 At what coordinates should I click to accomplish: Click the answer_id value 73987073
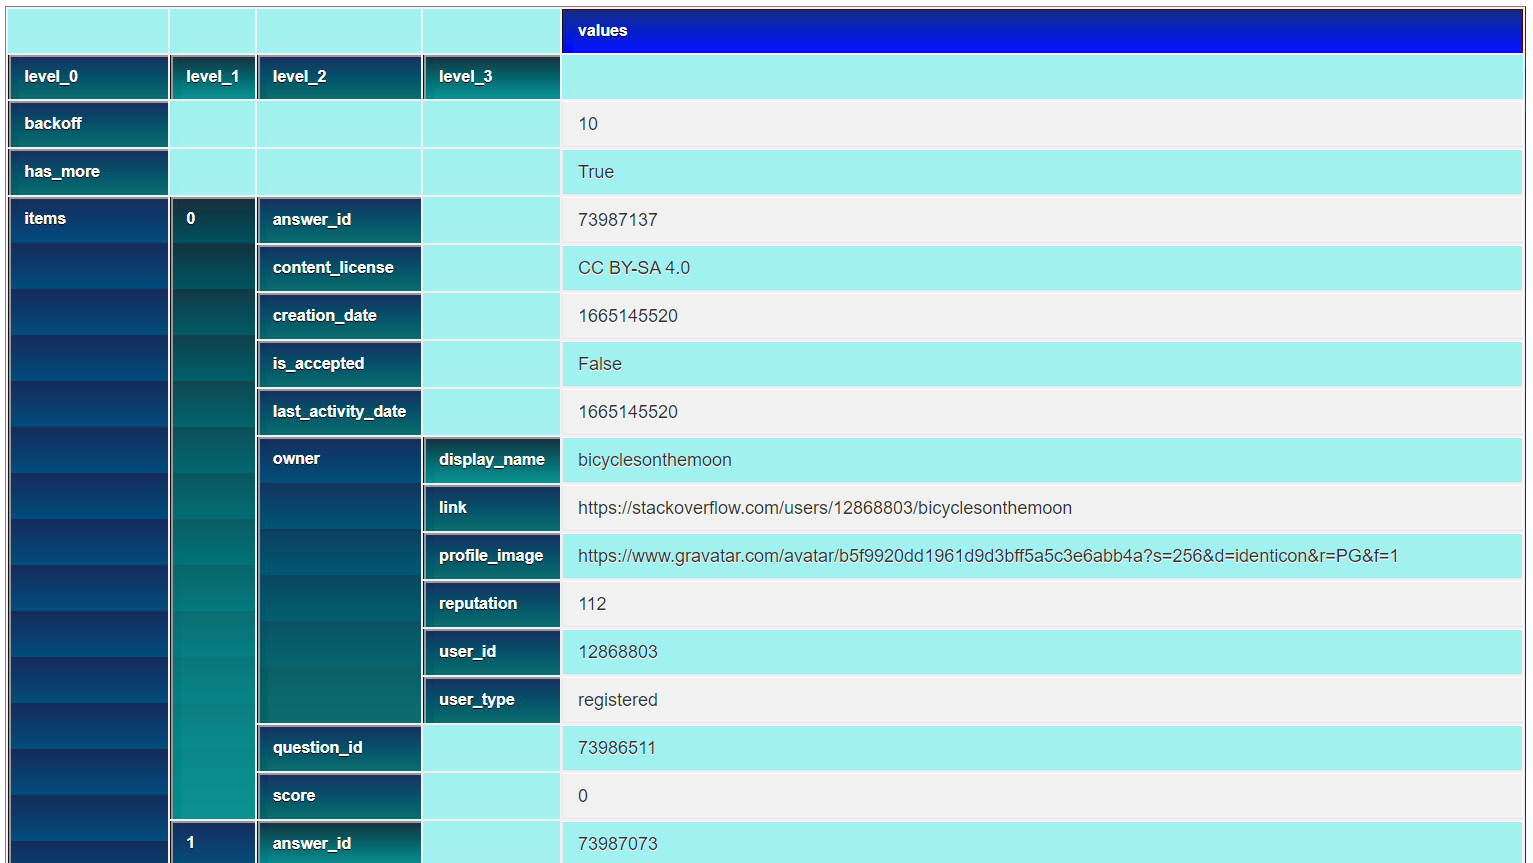coord(617,844)
